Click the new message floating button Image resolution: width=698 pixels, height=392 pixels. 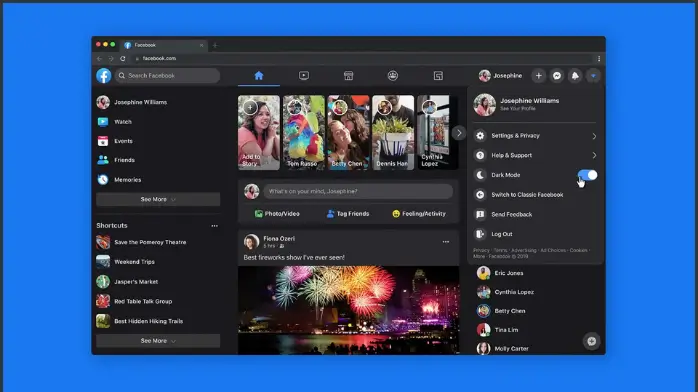coord(592,341)
